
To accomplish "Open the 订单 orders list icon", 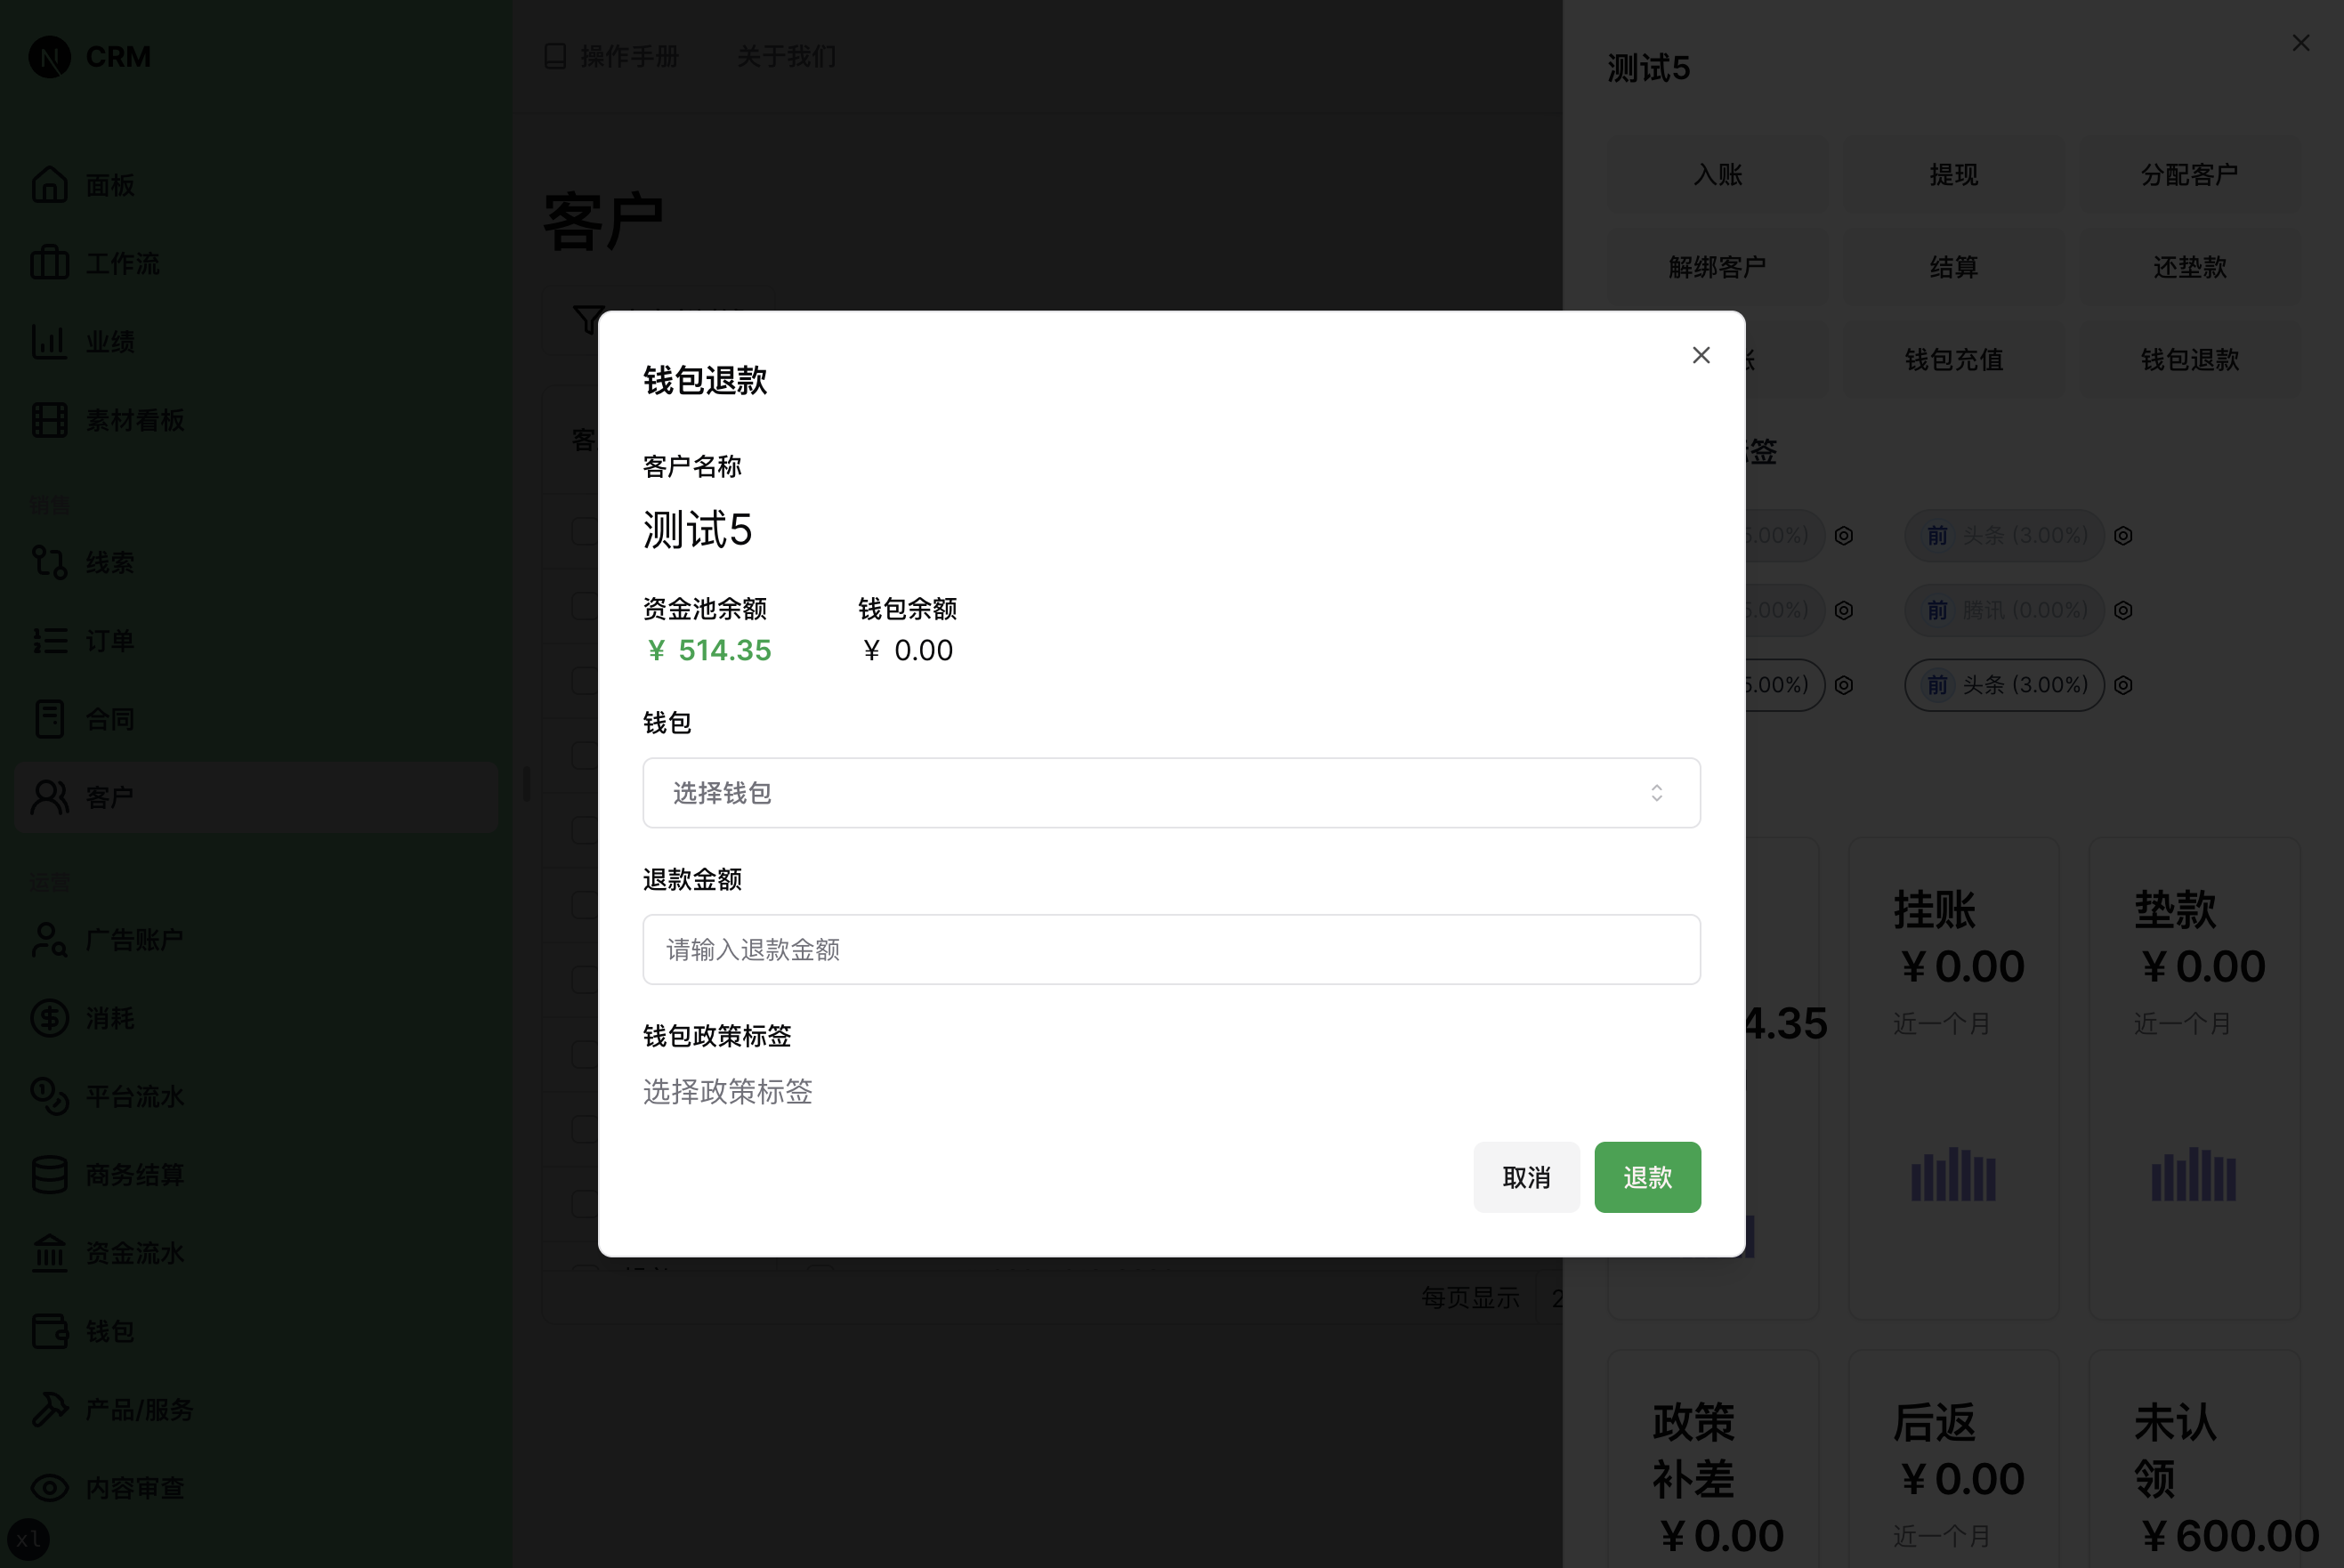I will 49,640.
